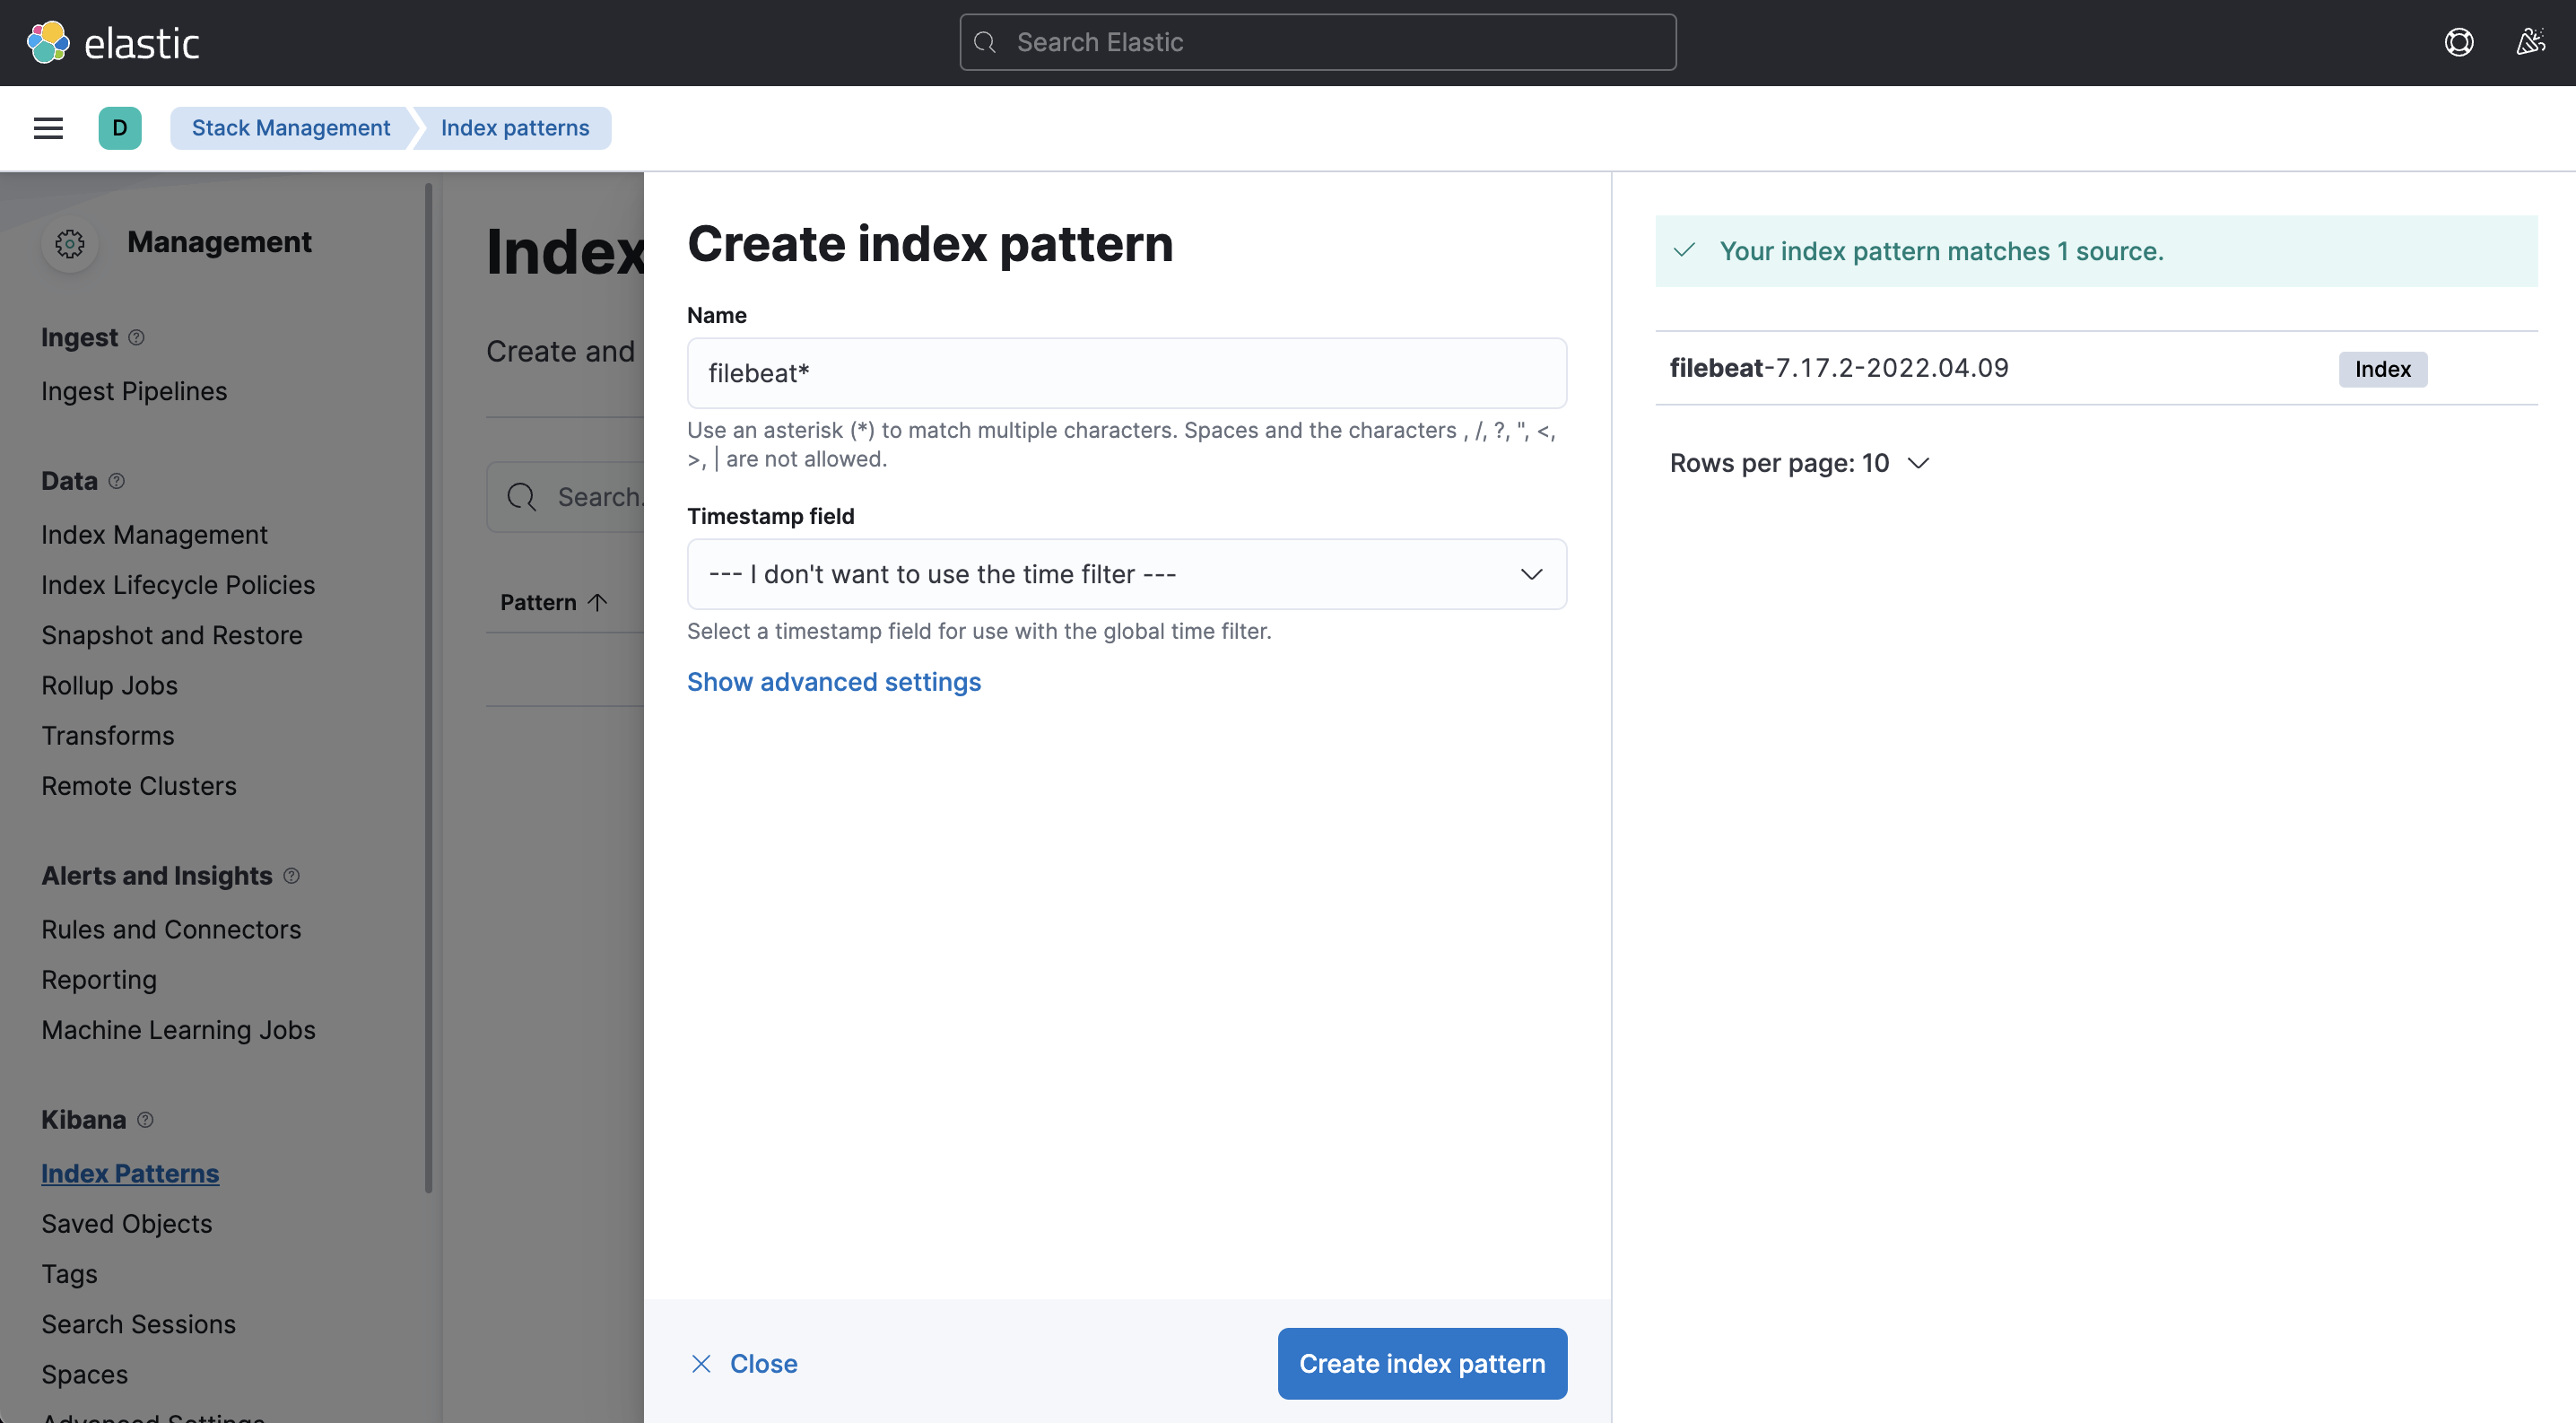Screen dimensions: 2576x1423
Task: Open the newsfeed celebration icon
Action: (2530, 42)
